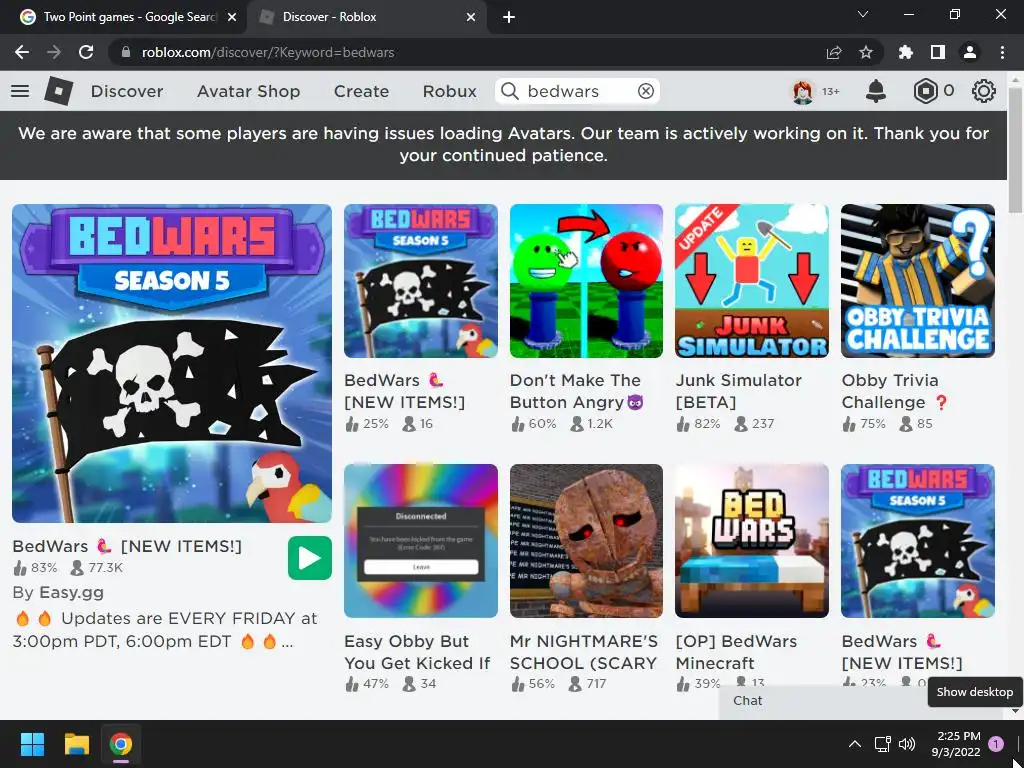Click the page vertical scrollbar

(1015, 150)
